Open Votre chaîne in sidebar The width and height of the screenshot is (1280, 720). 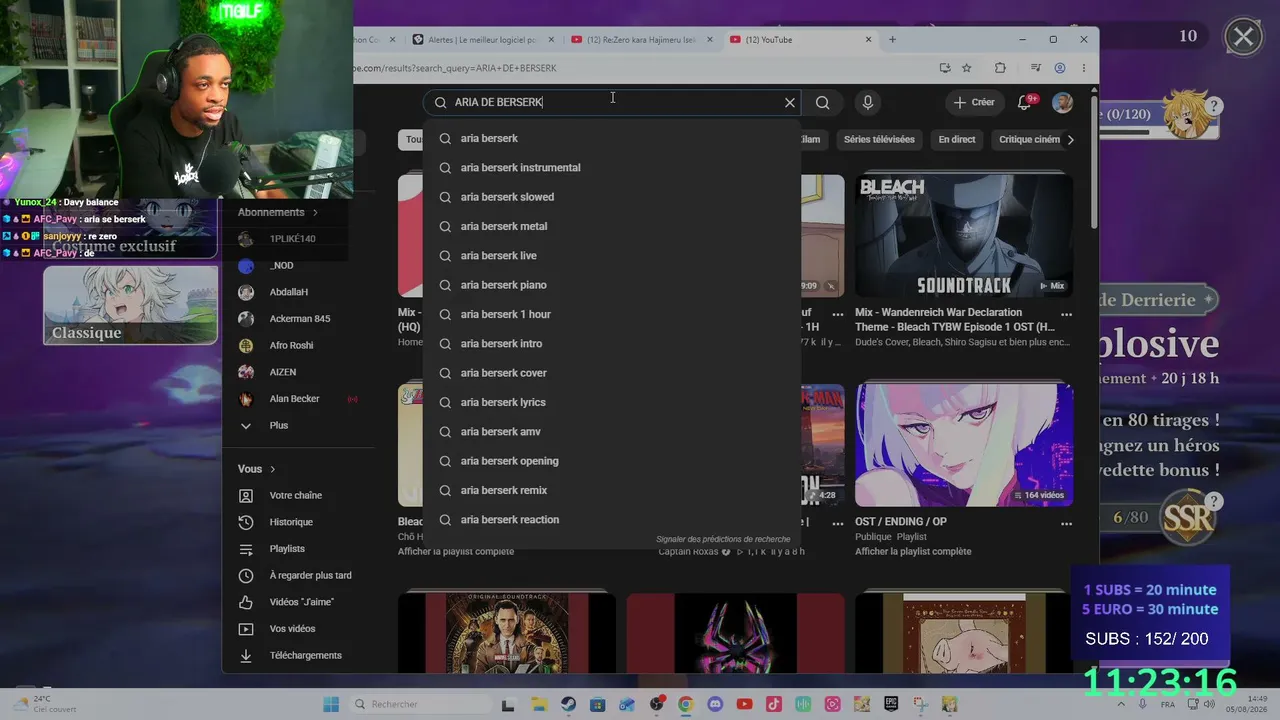tap(296, 495)
